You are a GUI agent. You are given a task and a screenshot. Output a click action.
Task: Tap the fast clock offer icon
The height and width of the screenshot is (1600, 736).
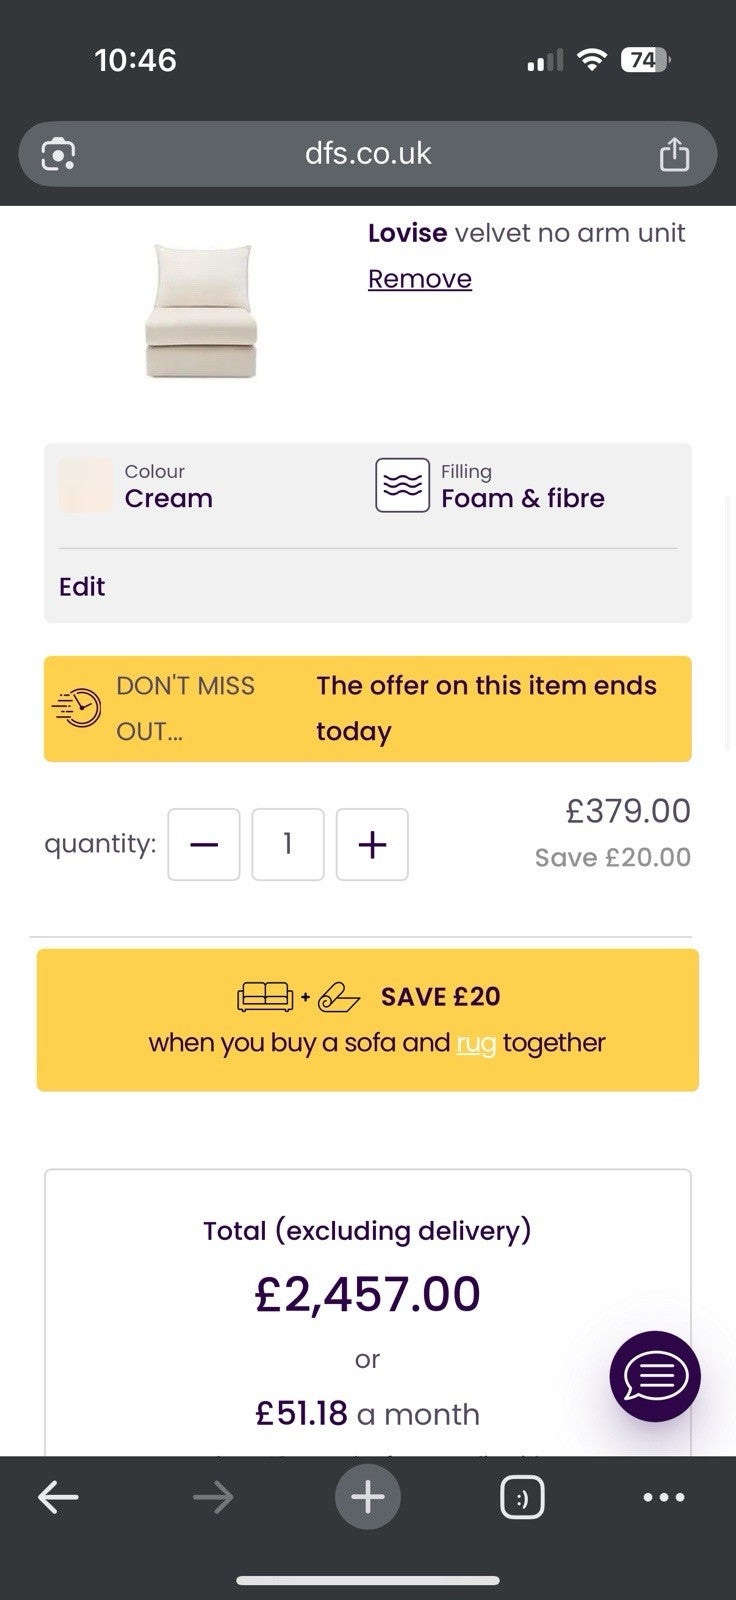pyautogui.click(x=78, y=708)
